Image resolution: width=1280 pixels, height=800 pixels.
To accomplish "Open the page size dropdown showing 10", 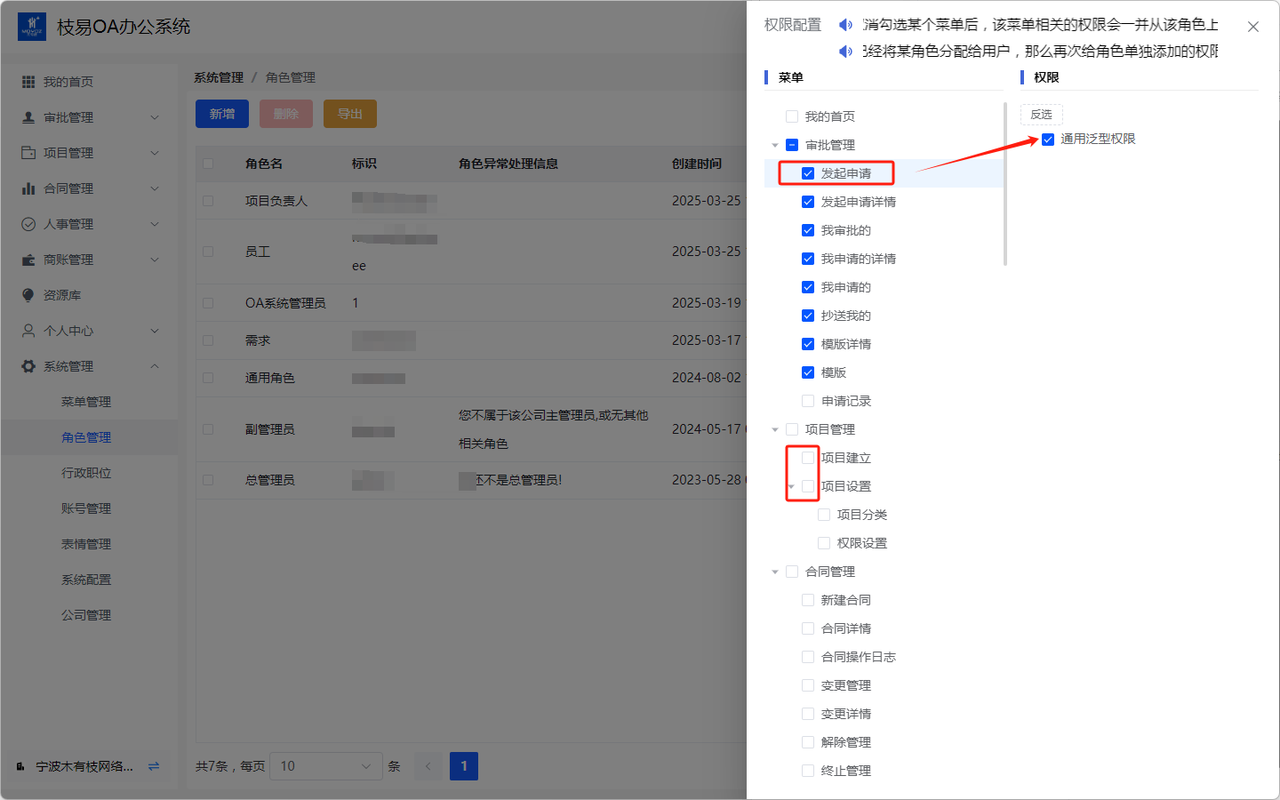I will (325, 766).
